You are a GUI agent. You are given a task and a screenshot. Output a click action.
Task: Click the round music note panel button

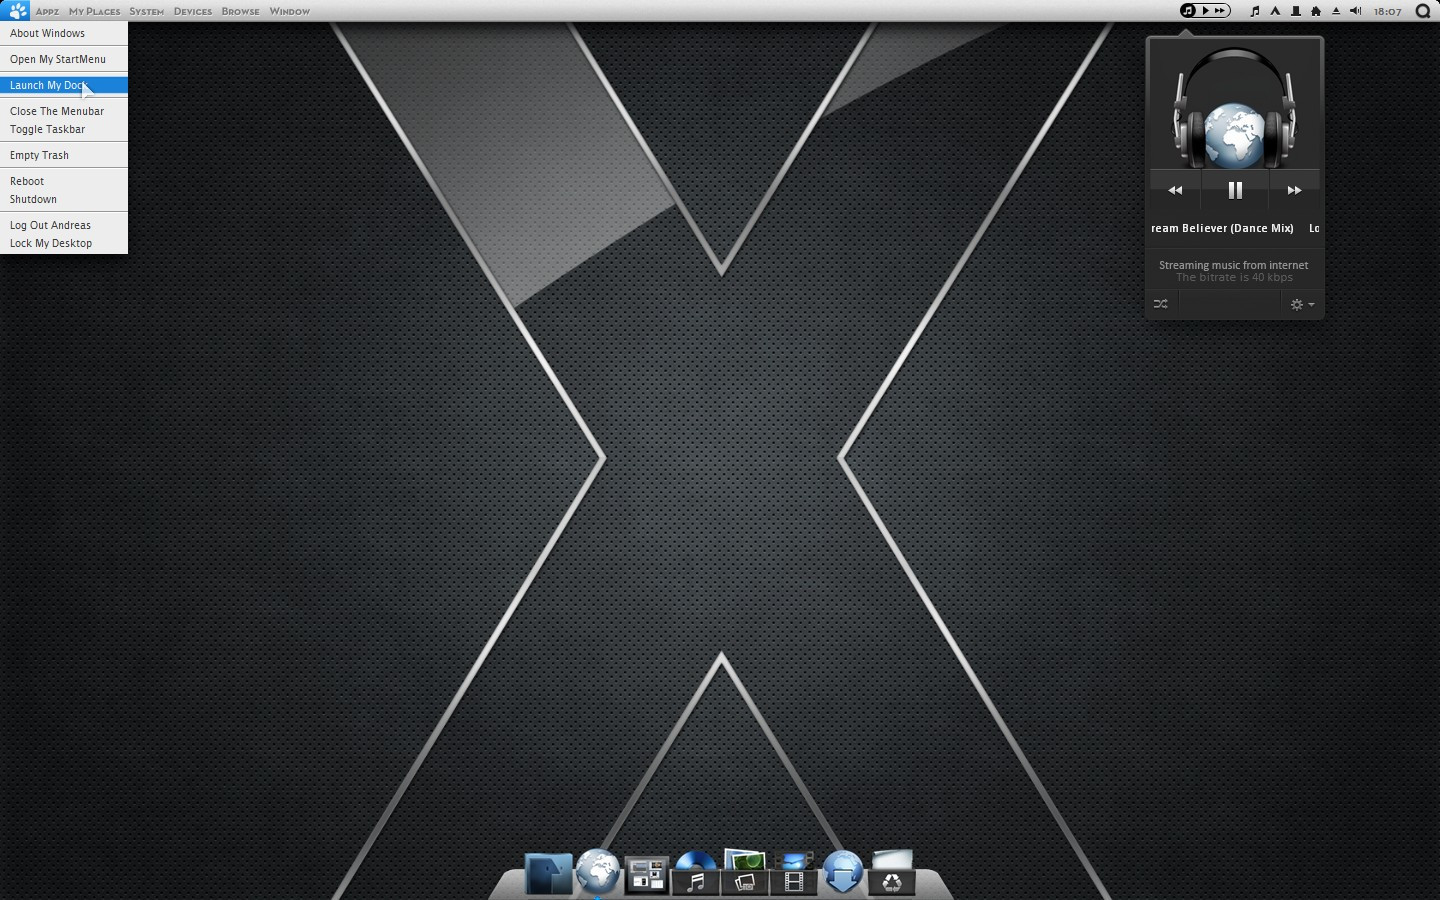[x=1188, y=11]
